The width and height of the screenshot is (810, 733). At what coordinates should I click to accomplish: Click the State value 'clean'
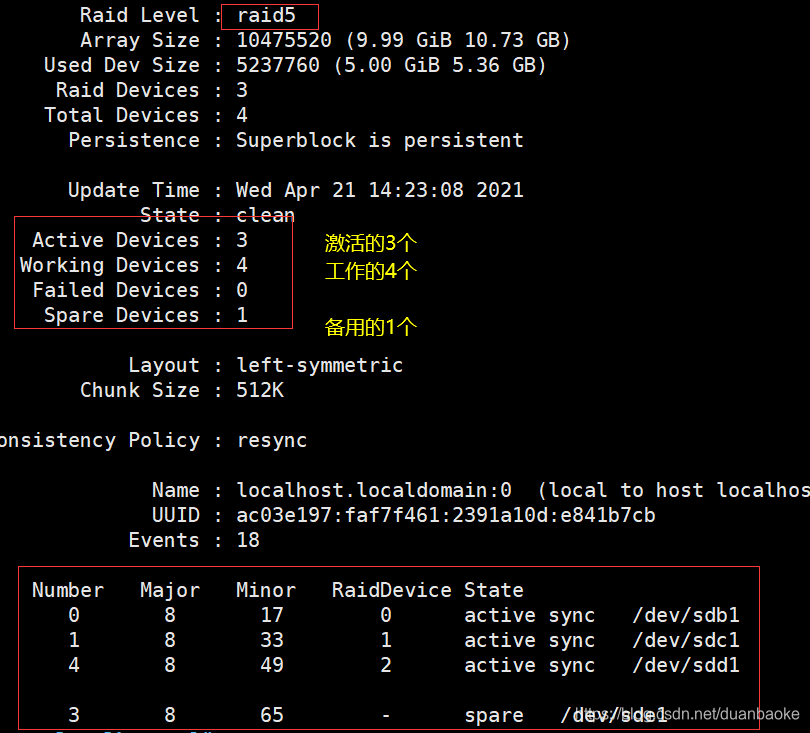(x=266, y=215)
